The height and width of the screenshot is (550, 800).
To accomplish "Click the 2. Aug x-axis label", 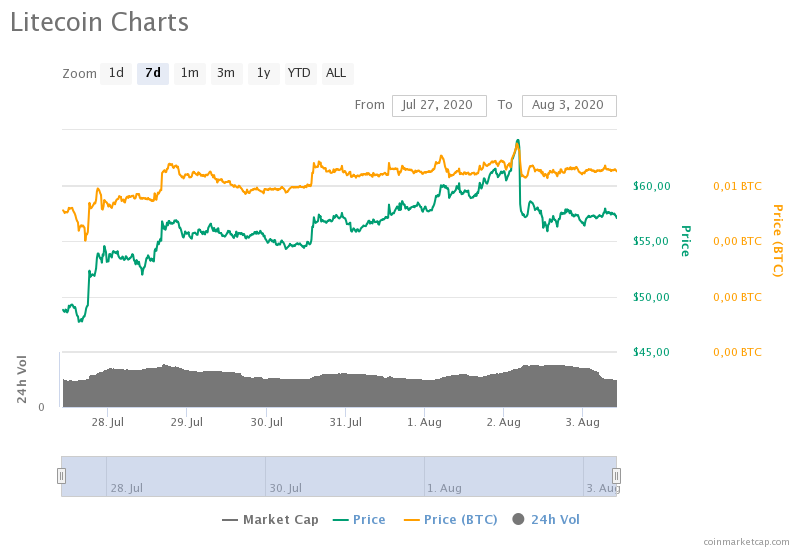I will point(504,422).
